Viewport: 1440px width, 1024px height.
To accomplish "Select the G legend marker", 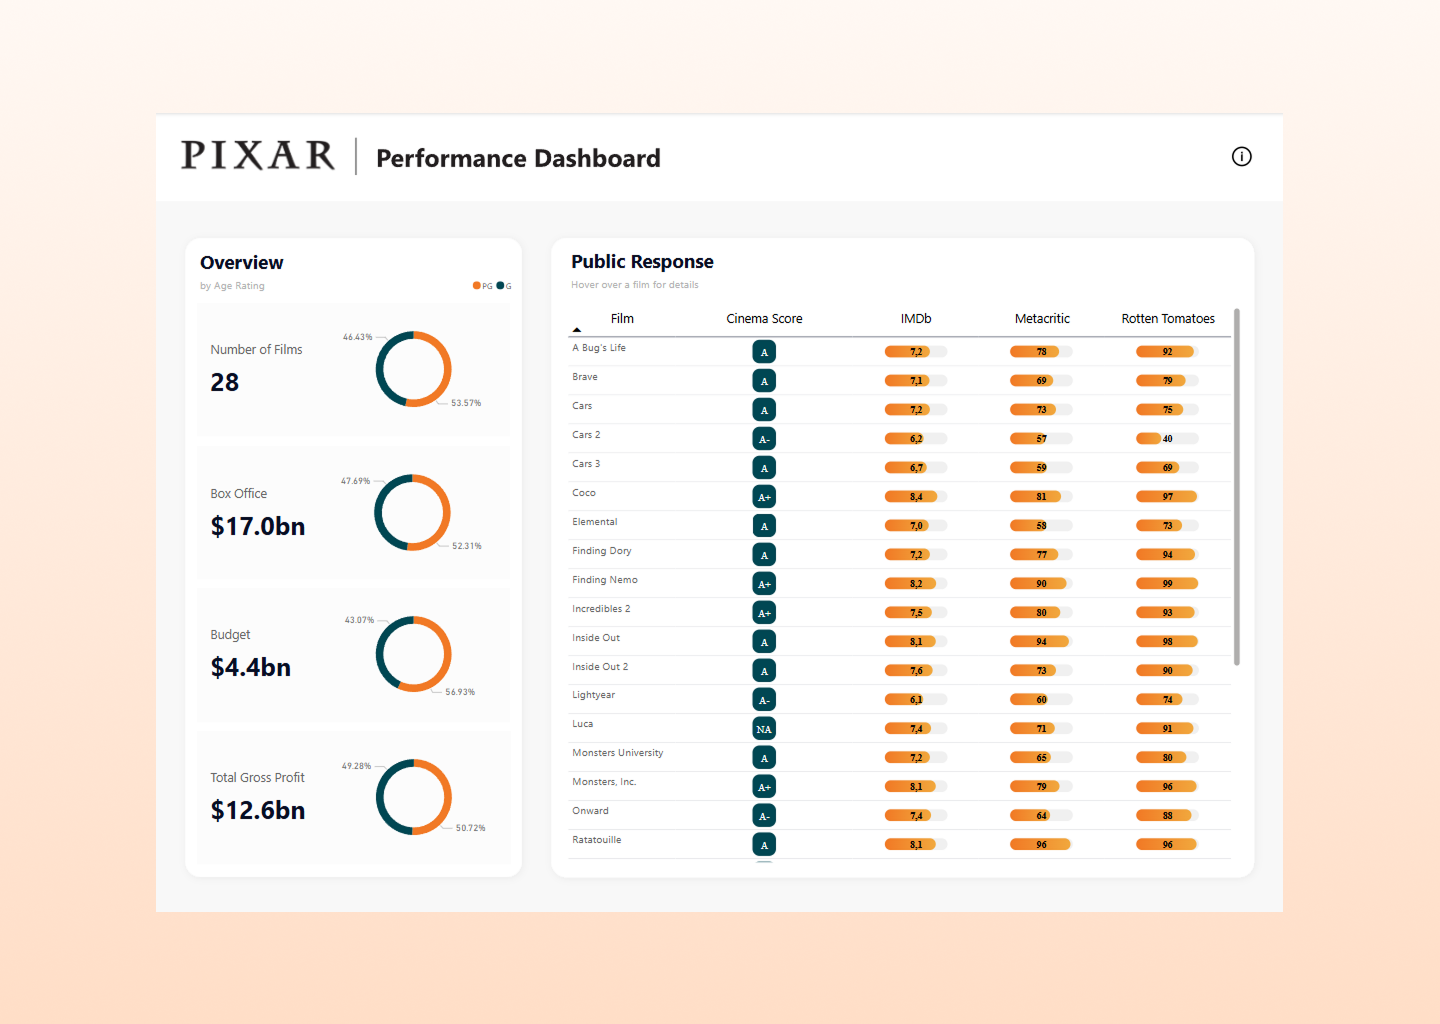I will 501,286.
